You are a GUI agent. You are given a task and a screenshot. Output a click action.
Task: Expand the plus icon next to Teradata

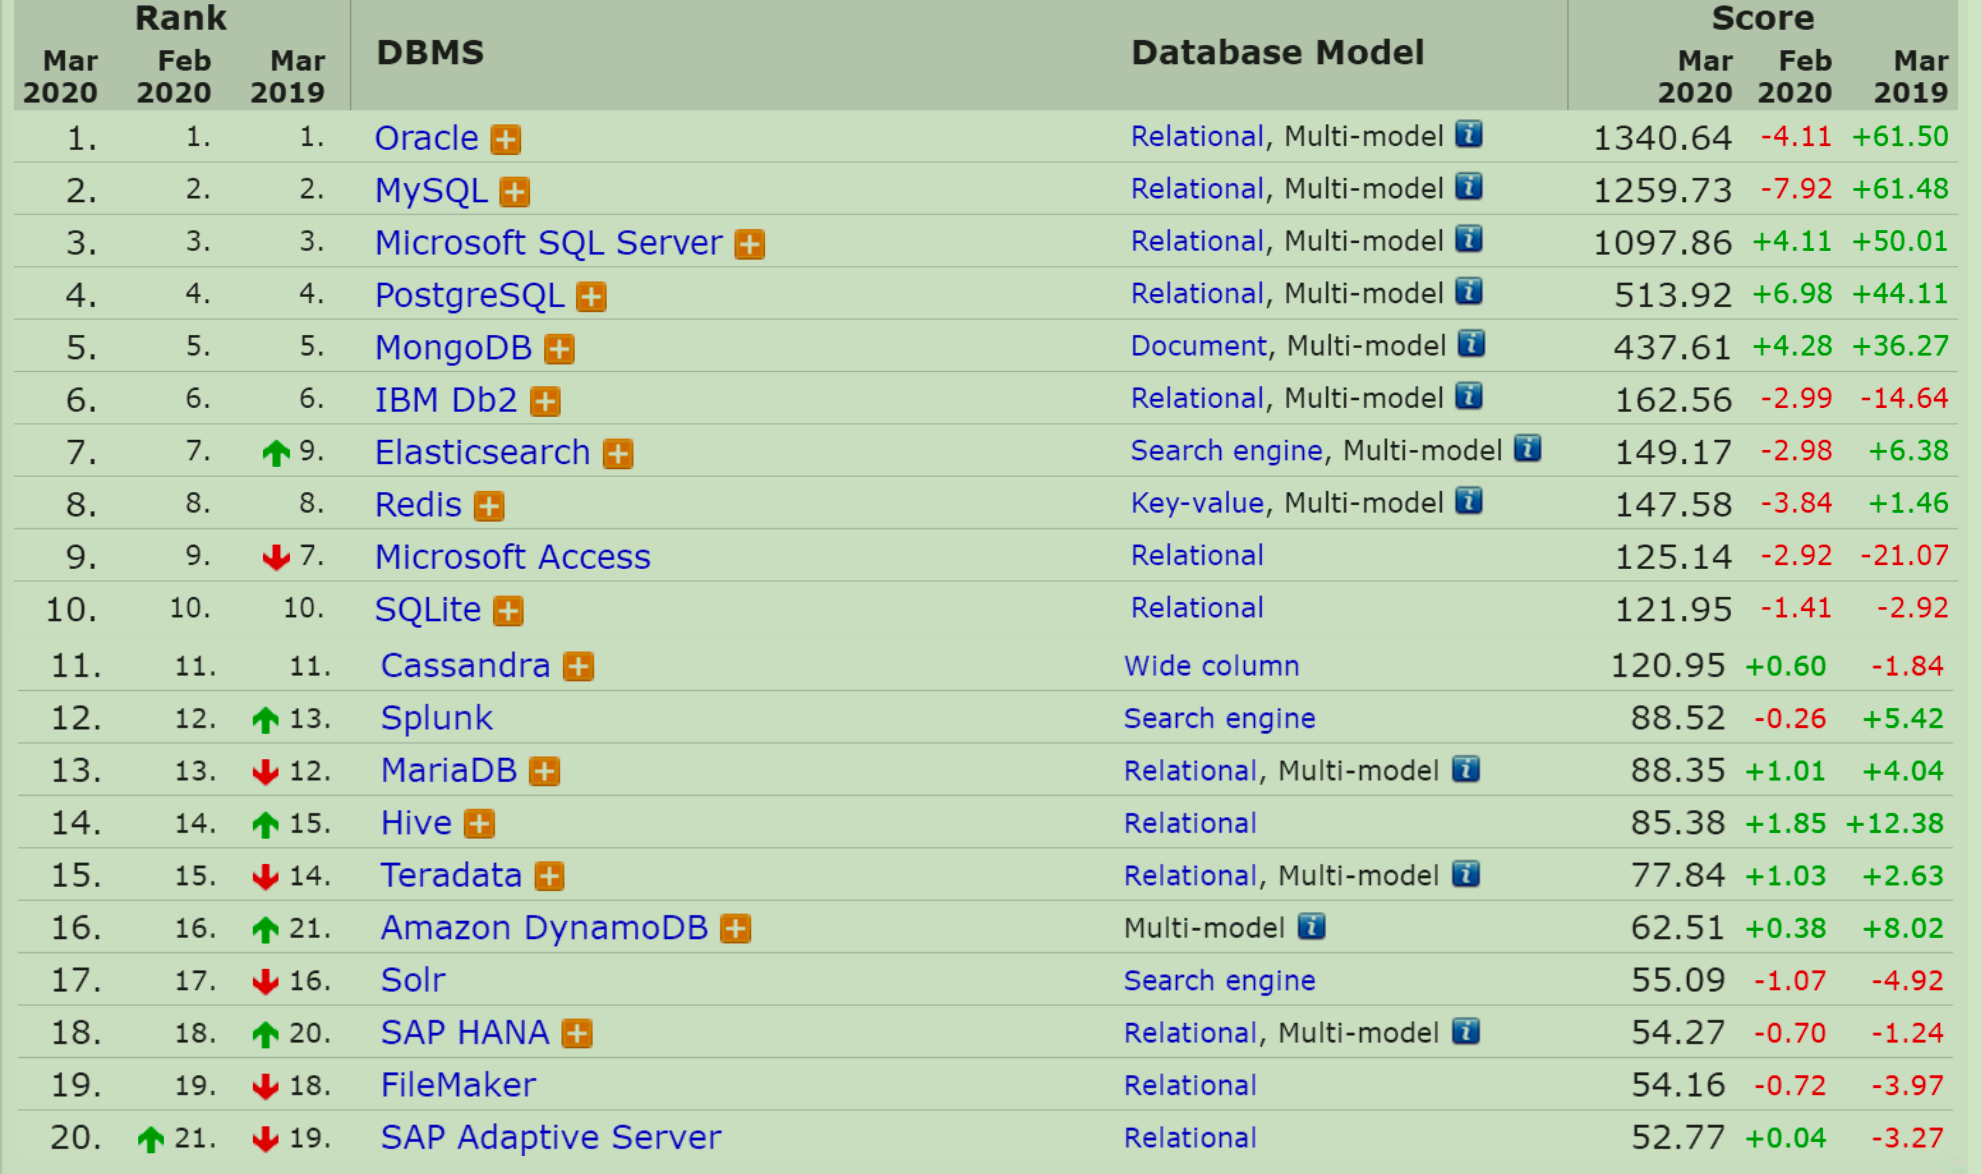(x=549, y=876)
